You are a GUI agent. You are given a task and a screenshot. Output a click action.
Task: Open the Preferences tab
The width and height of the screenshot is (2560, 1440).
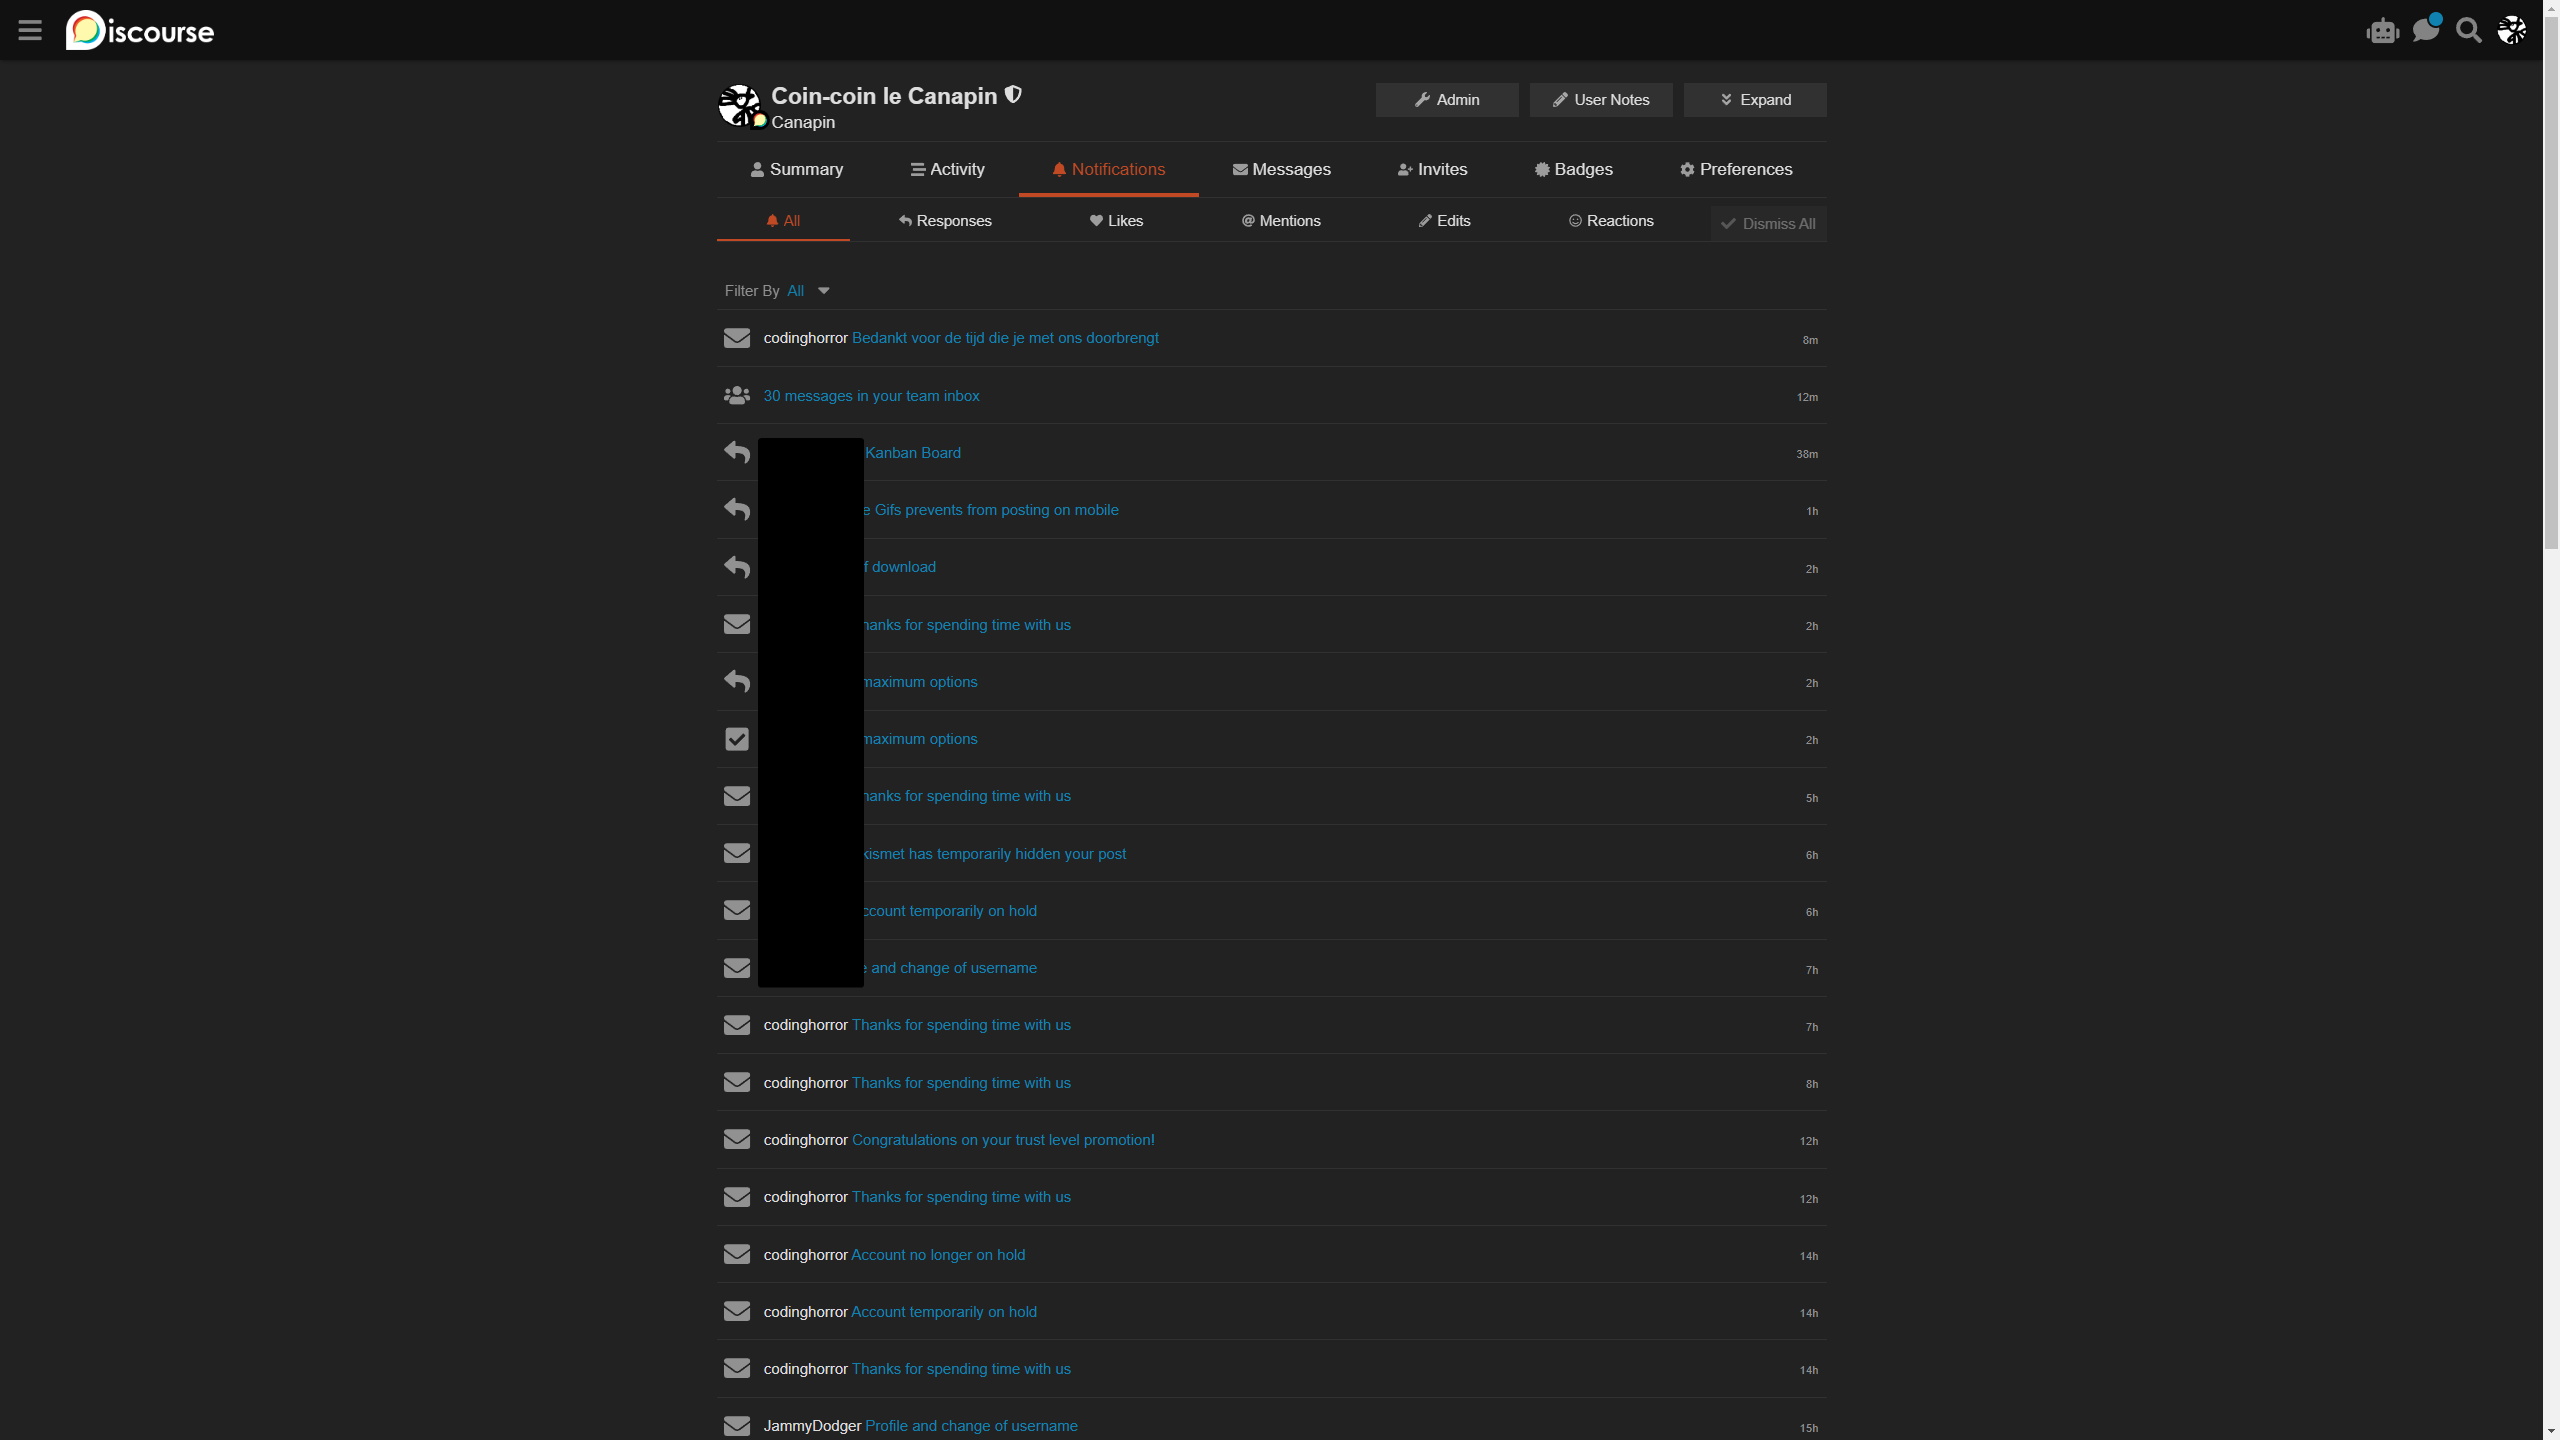pyautogui.click(x=1736, y=170)
